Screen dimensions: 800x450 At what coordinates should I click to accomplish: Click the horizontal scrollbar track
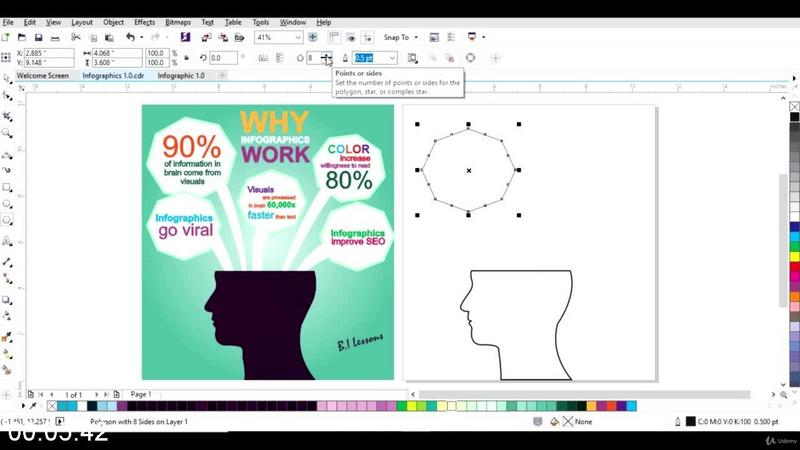click(584, 394)
